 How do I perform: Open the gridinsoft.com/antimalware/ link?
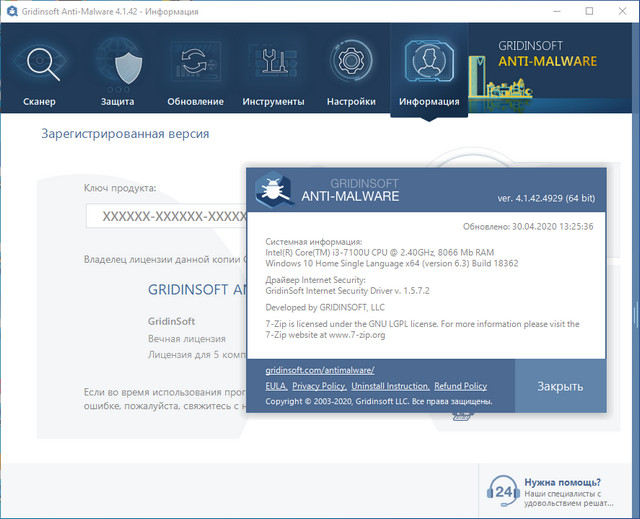(x=319, y=370)
